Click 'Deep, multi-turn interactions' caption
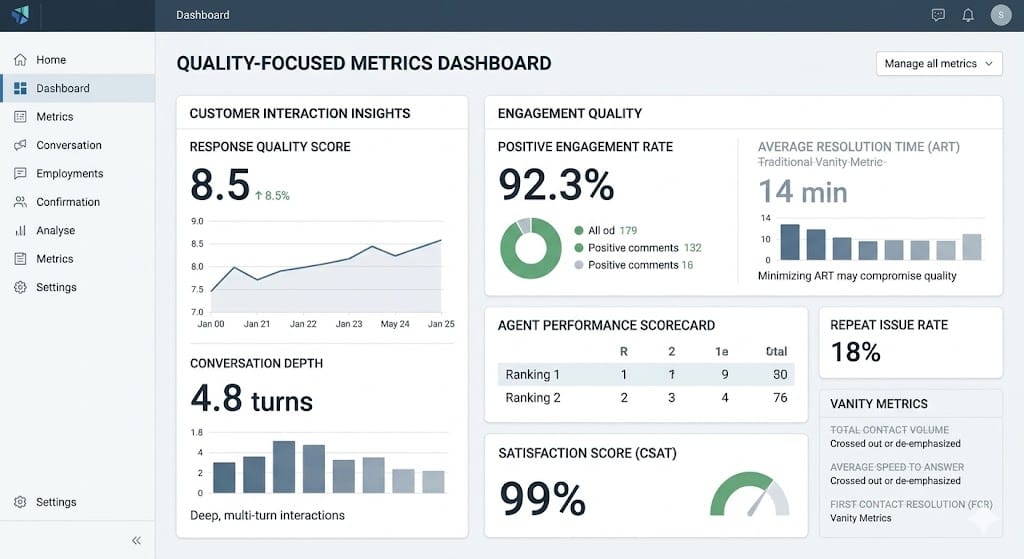 tap(267, 515)
